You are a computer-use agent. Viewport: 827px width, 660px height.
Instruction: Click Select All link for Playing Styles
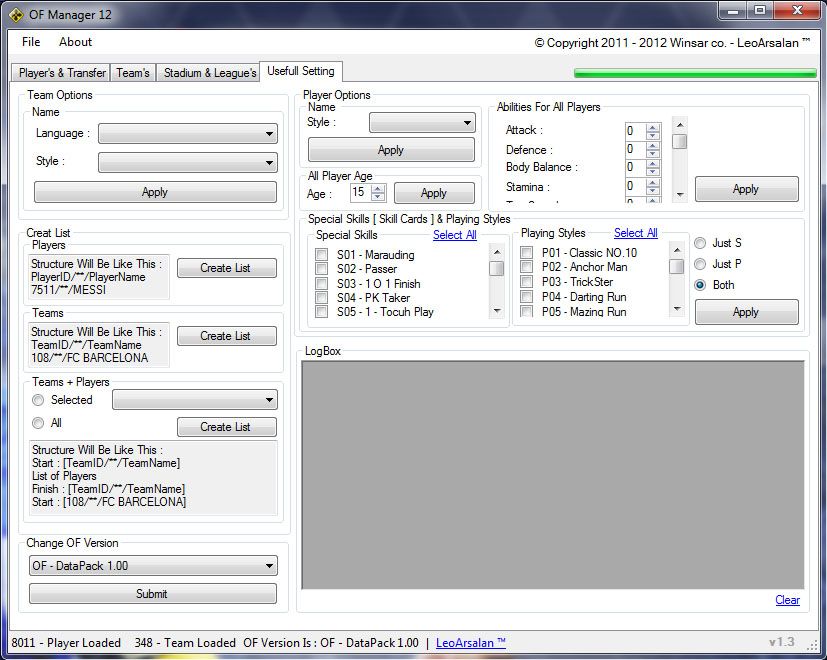click(x=635, y=234)
